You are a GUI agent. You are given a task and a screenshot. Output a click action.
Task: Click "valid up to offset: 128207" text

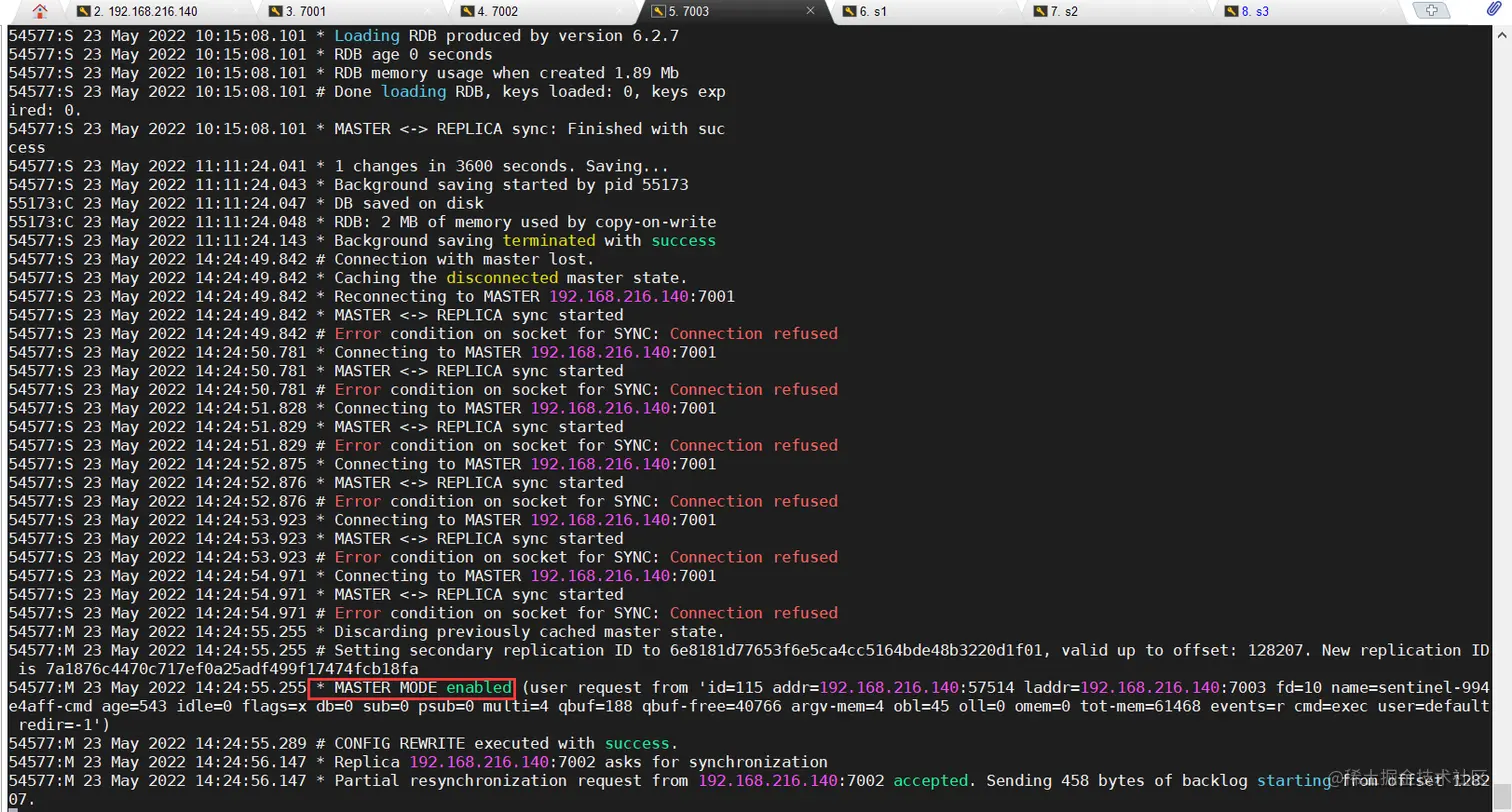pyautogui.click(x=1183, y=651)
